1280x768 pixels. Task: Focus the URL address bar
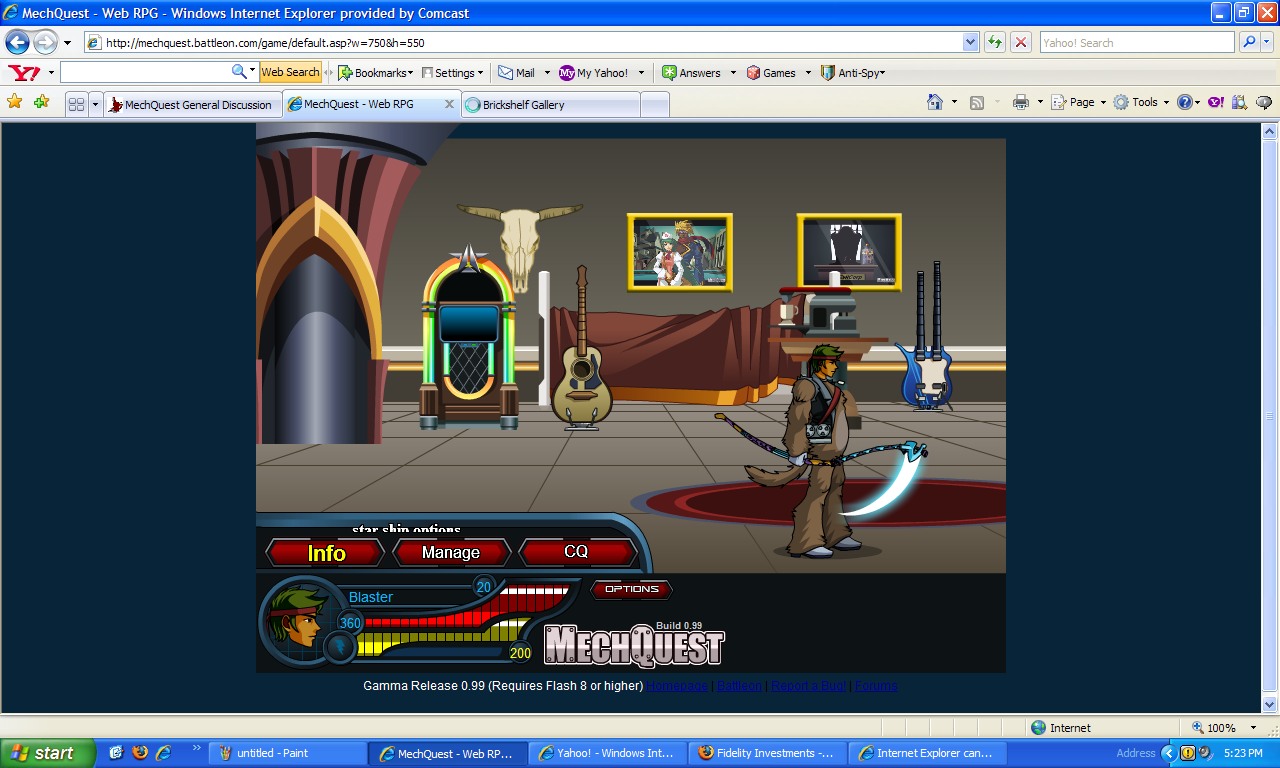(531, 43)
